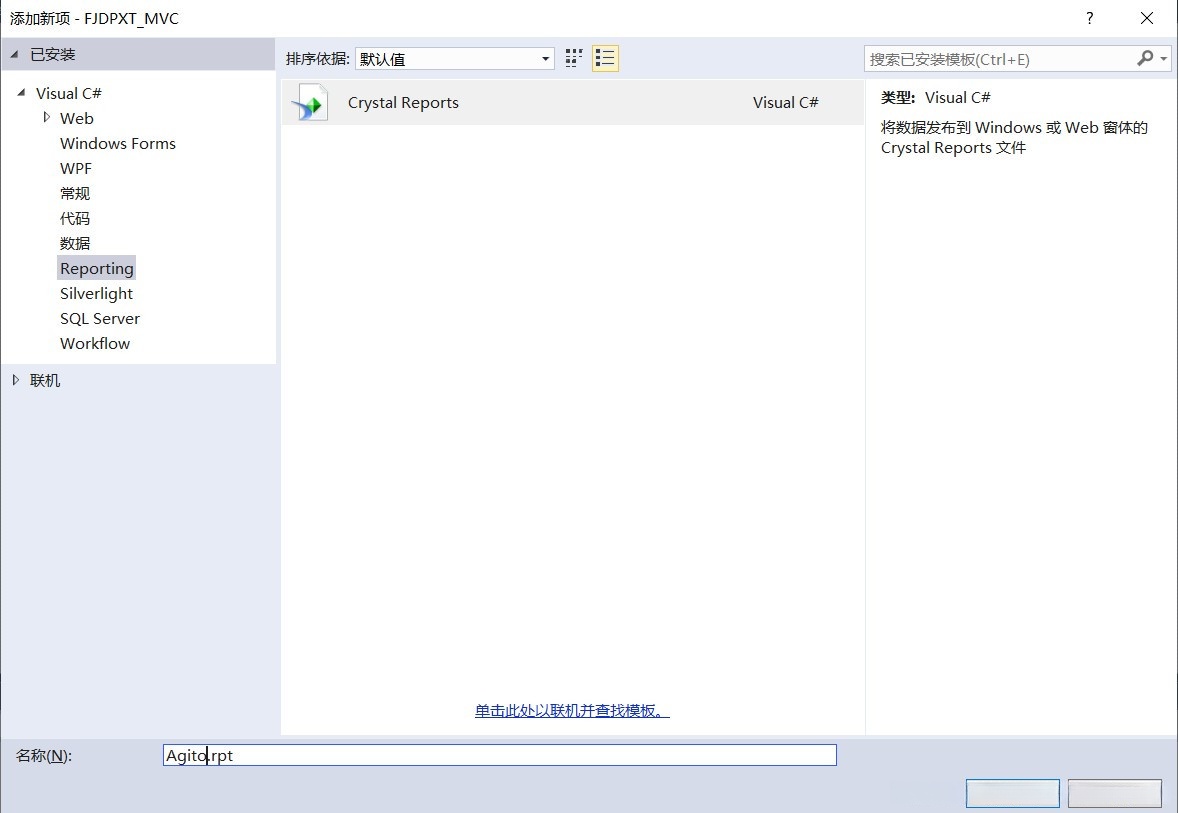Select Crystal Reports template name text
This screenshot has width=1178, height=813.
tap(403, 102)
